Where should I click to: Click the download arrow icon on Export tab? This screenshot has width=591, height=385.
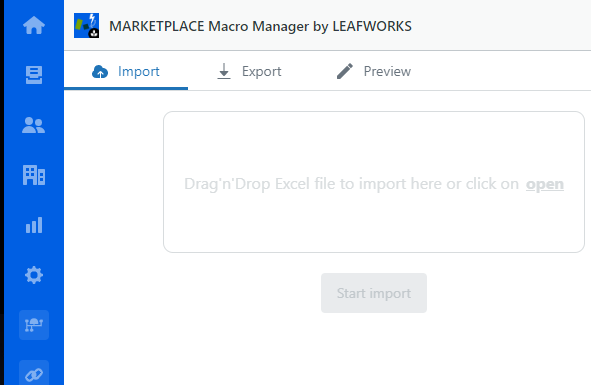[224, 71]
